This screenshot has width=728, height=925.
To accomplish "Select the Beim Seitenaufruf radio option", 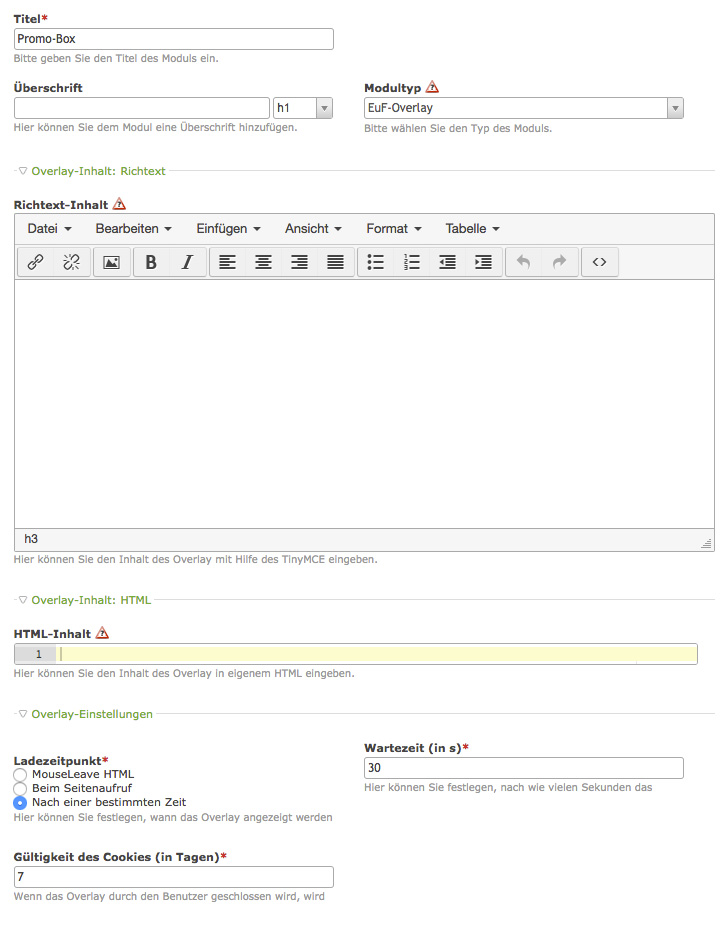I will pos(20,788).
